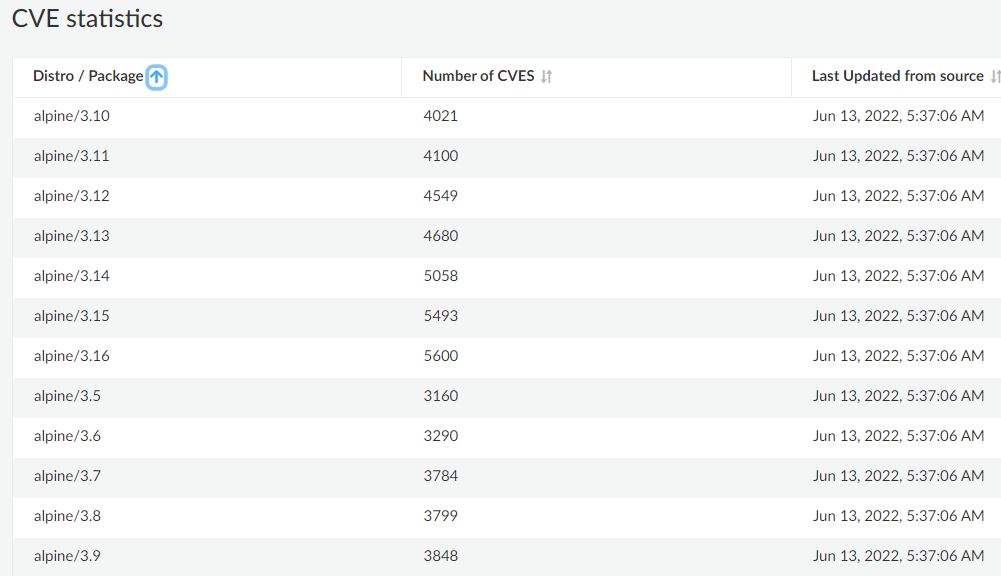
Task: Click the CVE statistics page heading
Action: [87, 19]
